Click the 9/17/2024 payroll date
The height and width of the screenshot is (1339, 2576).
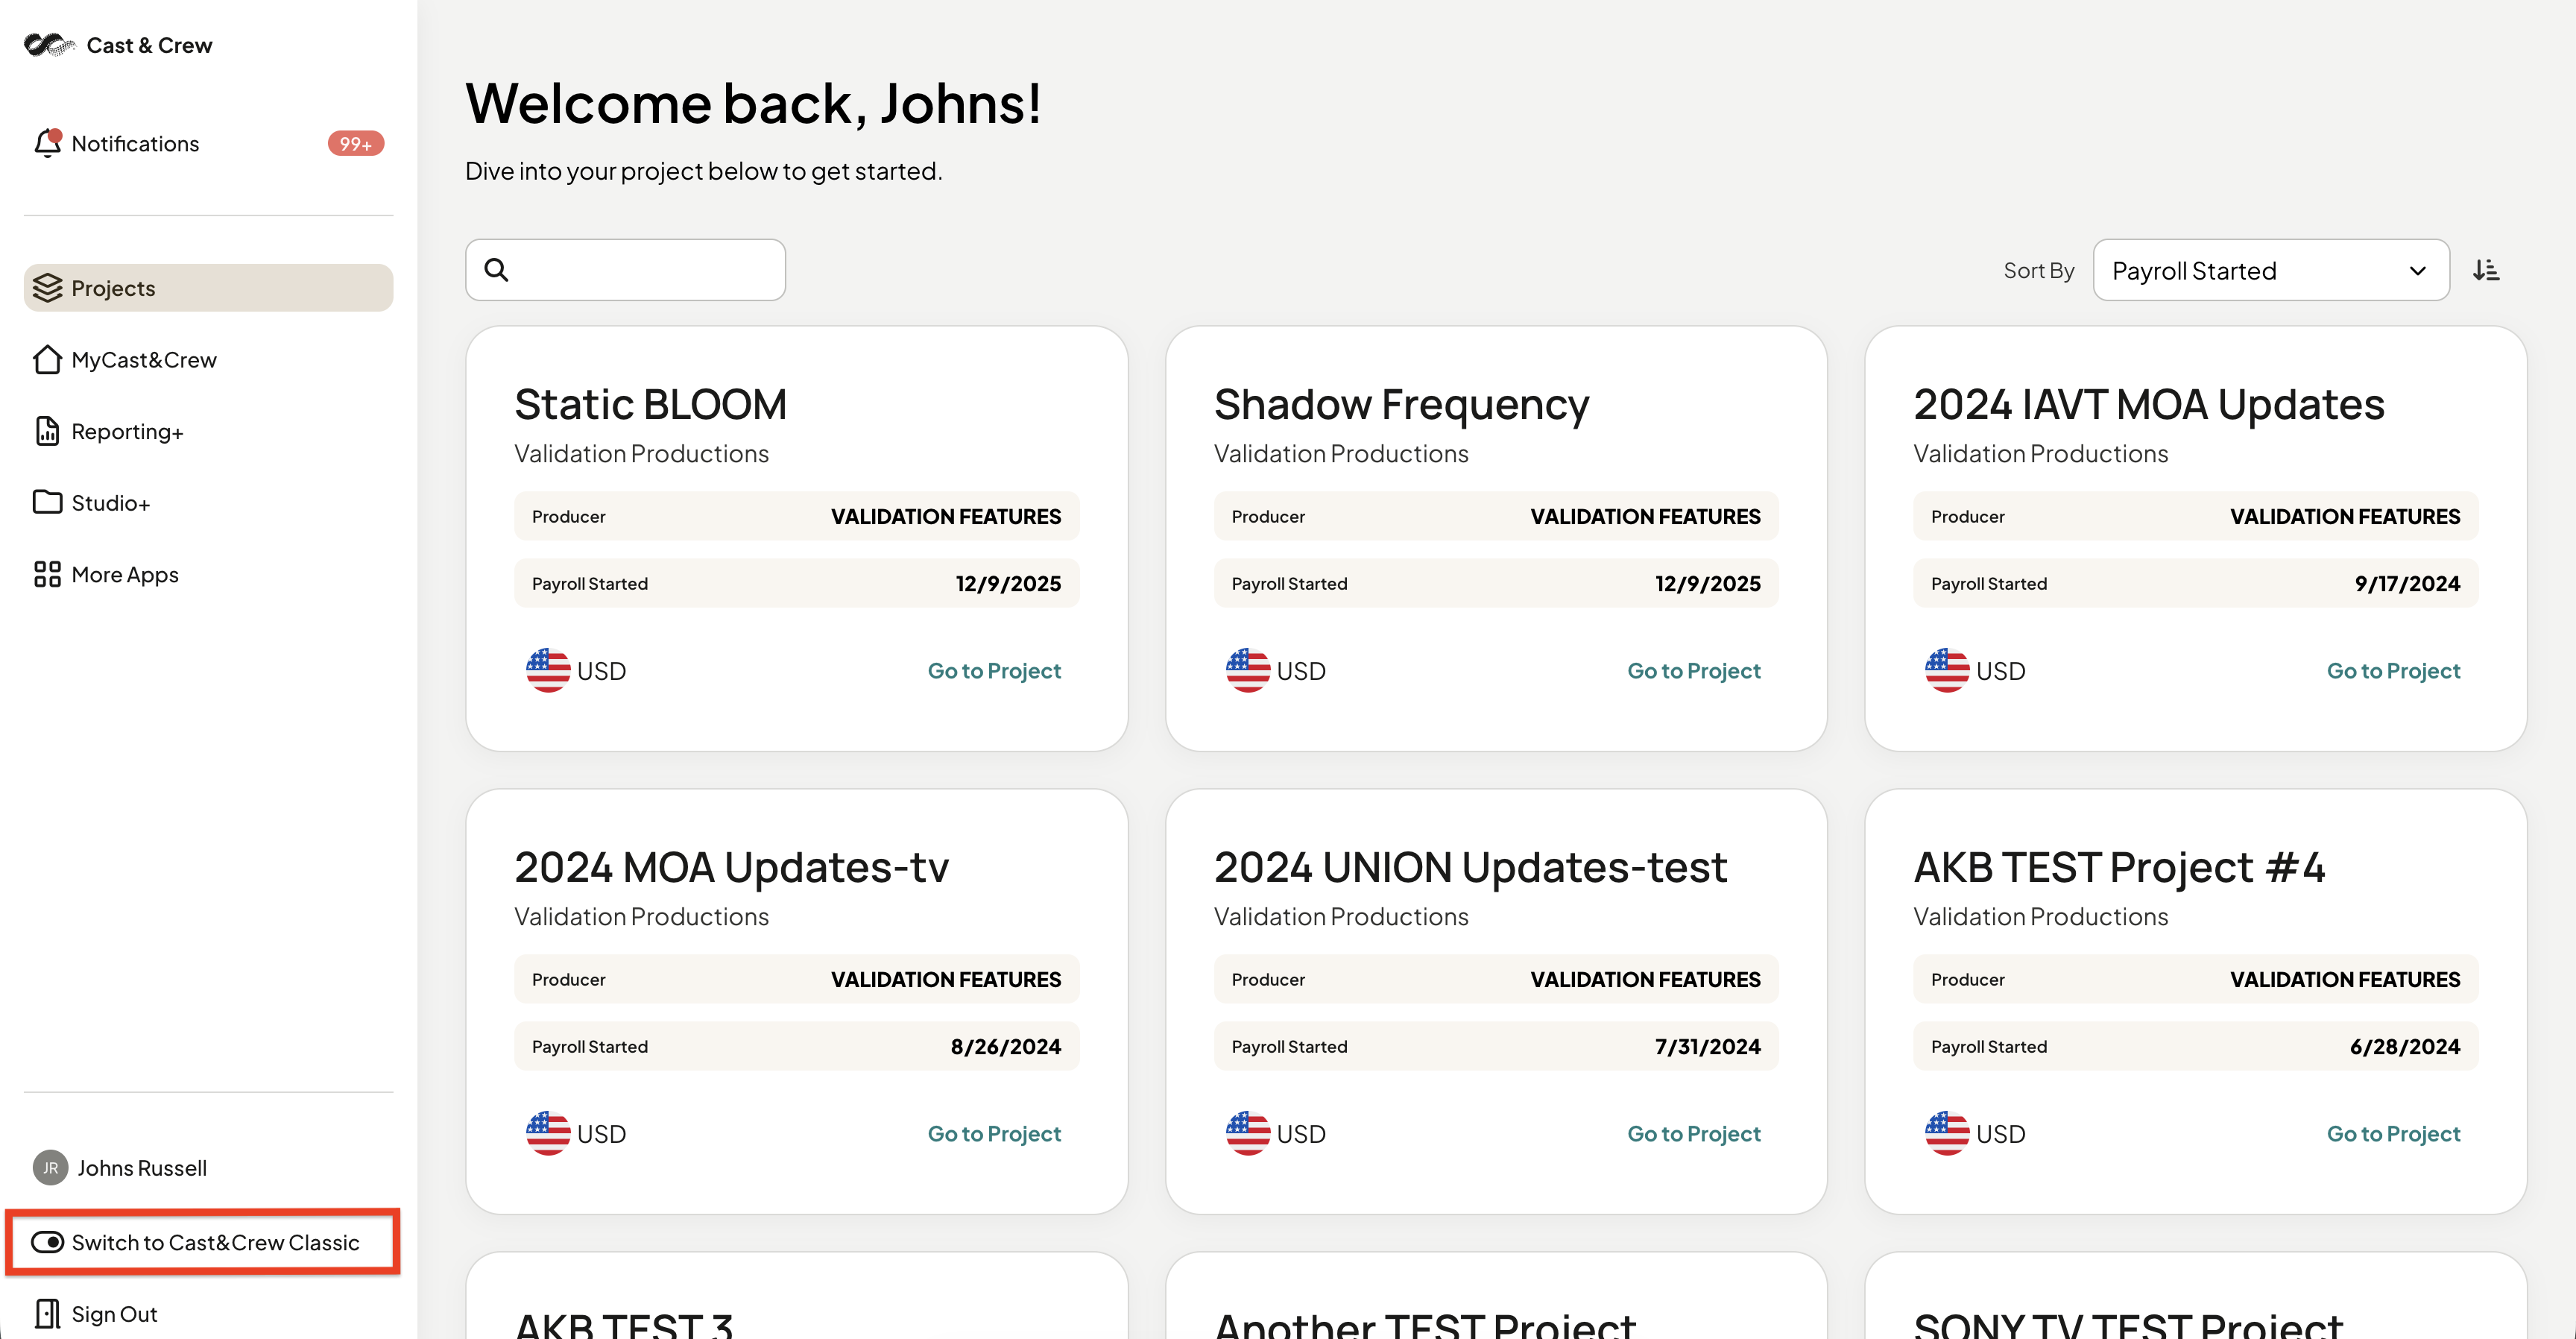[2407, 584]
